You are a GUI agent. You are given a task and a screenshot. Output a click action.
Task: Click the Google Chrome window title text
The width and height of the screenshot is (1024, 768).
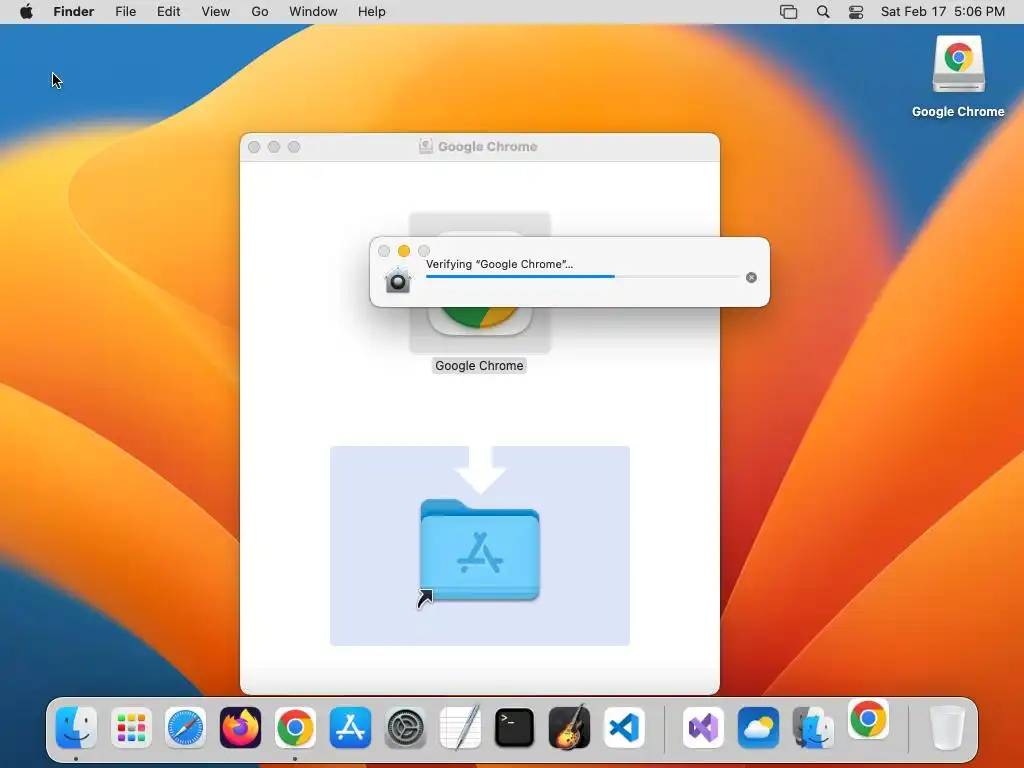click(488, 146)
